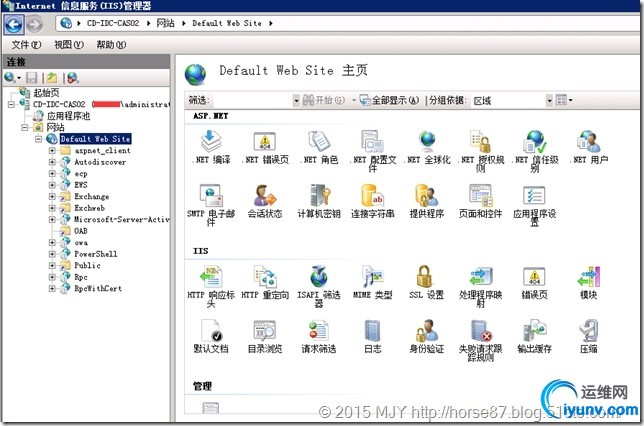Screen dimensions: 644x426
Task: Open the 请求筛选 feature
Action: click(x=319, y=336)
